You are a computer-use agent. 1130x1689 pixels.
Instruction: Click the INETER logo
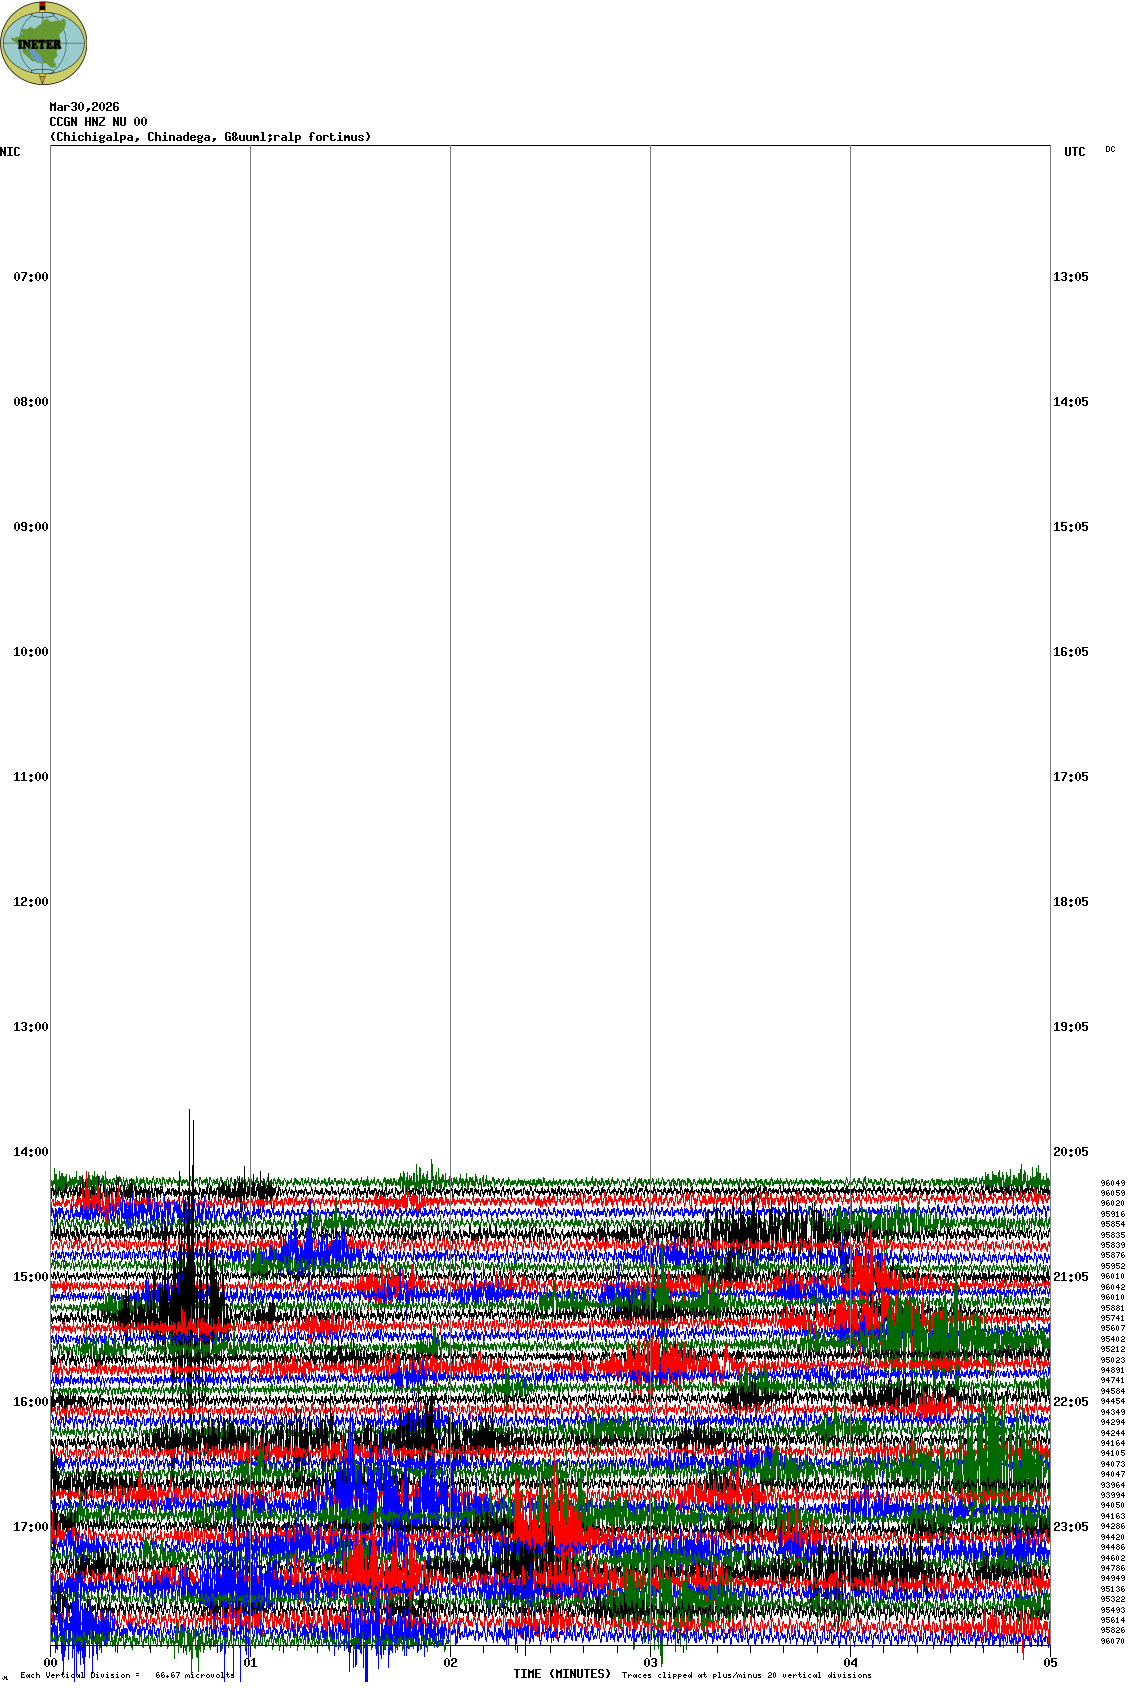click(x=43, y=43)
